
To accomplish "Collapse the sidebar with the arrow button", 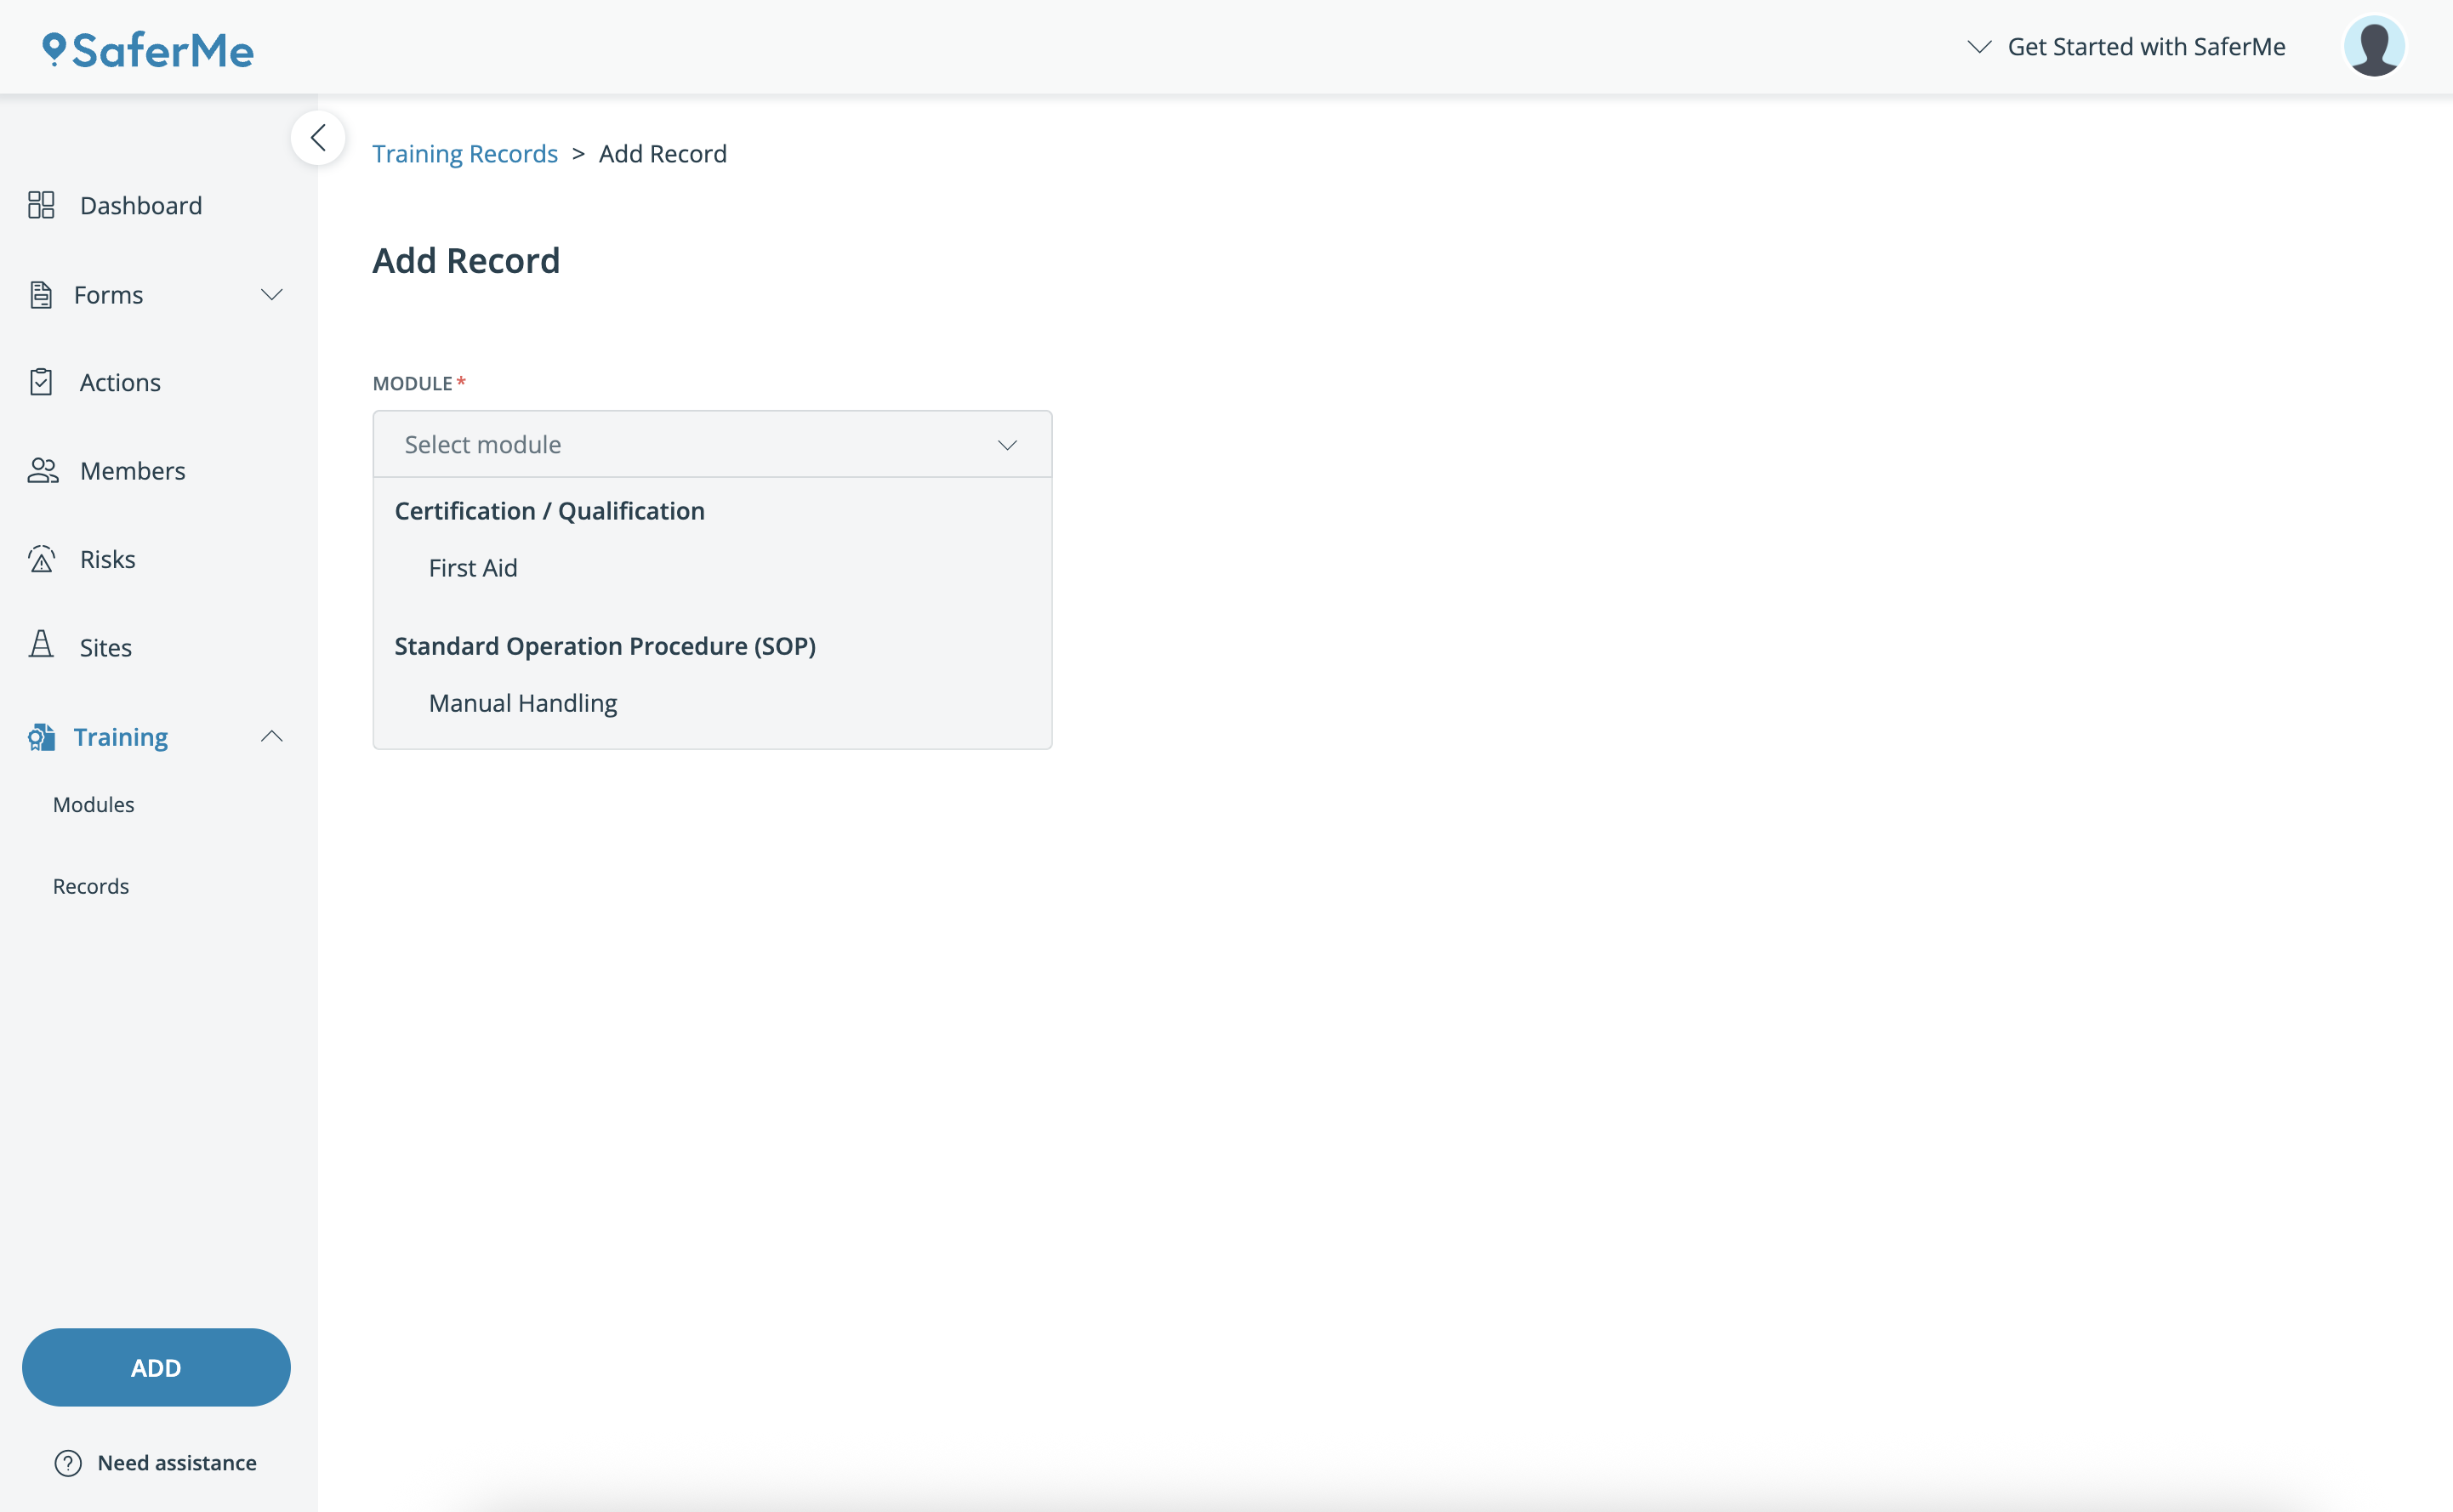I will point(318,138).
